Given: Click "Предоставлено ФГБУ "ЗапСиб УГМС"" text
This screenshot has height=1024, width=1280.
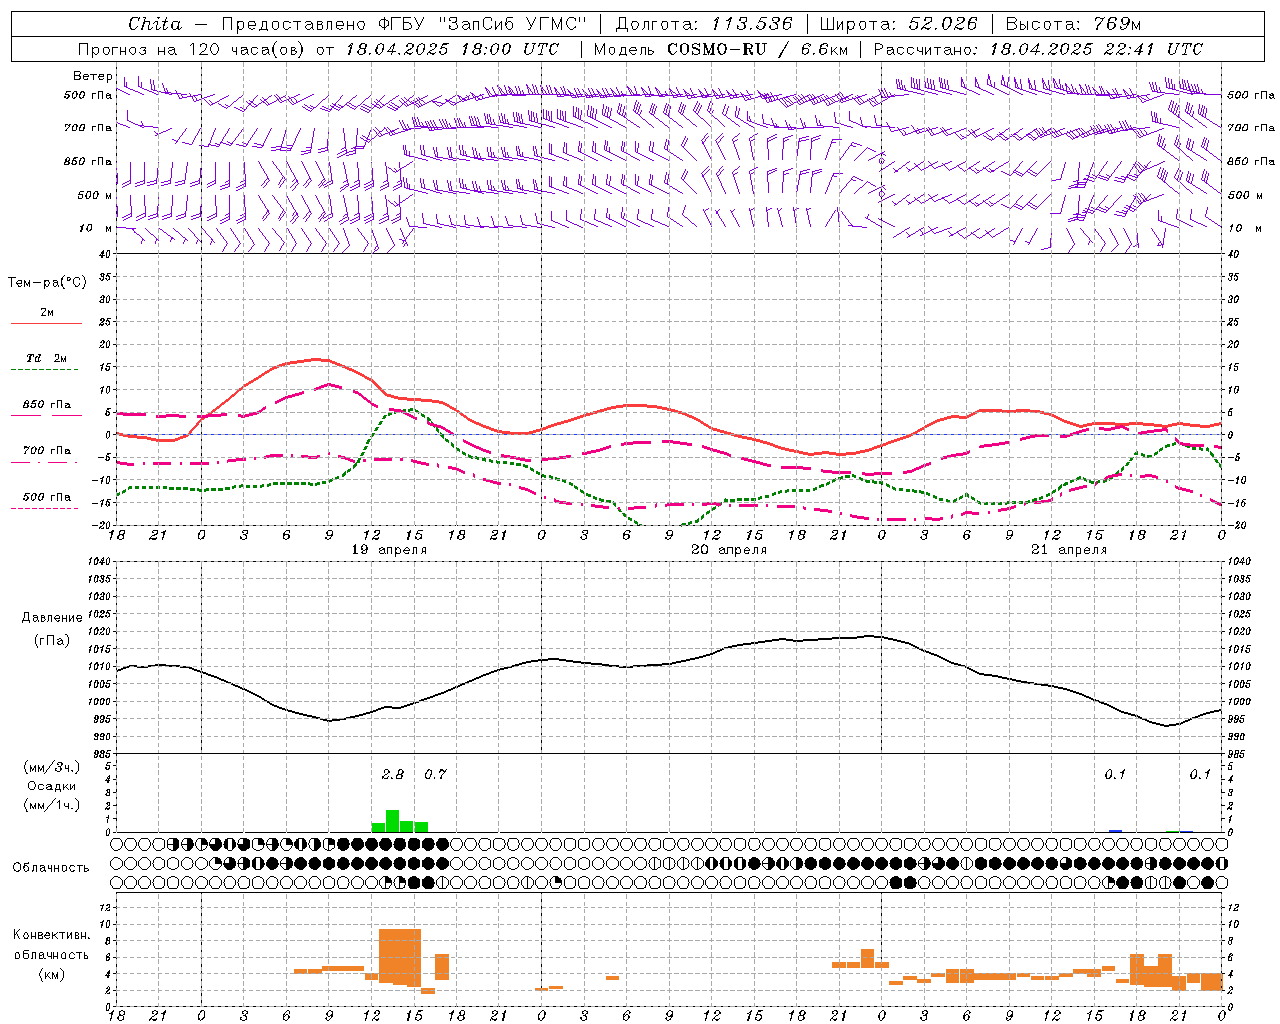Looking at the screenshot, I should (x=403, y=24).
